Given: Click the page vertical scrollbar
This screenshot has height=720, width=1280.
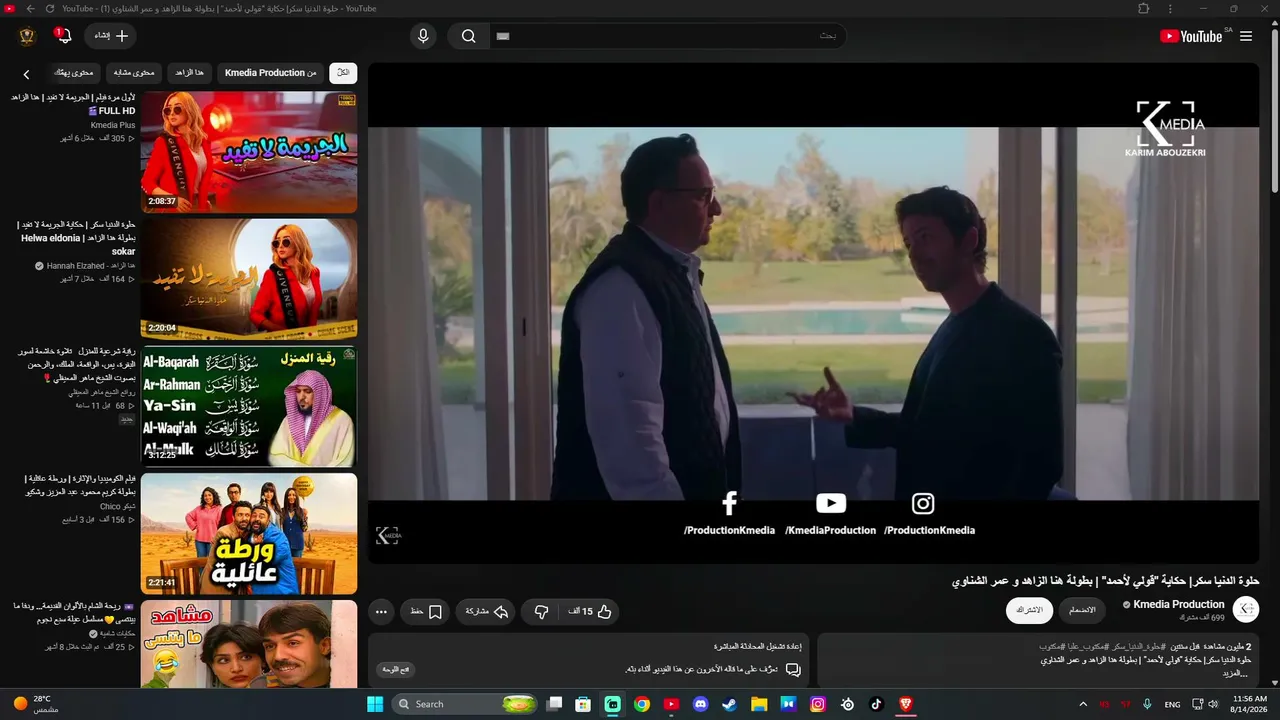Looking at the screenshot, I should (x=1275, y=110).
